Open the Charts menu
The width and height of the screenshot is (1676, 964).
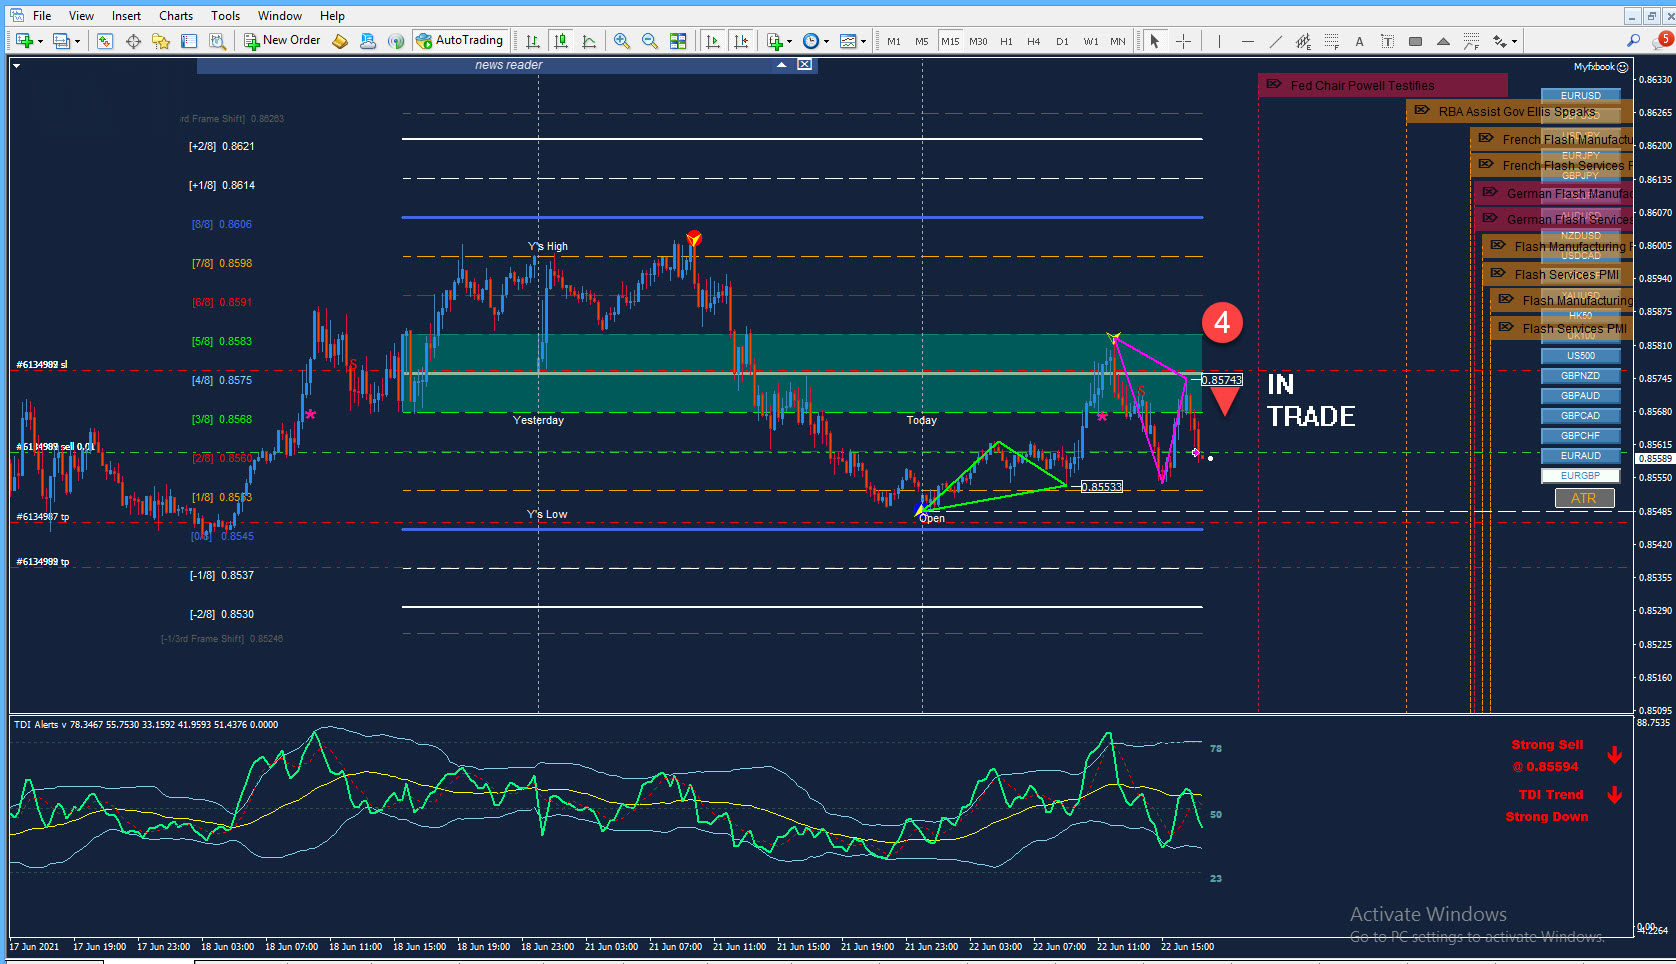point(176,15)
